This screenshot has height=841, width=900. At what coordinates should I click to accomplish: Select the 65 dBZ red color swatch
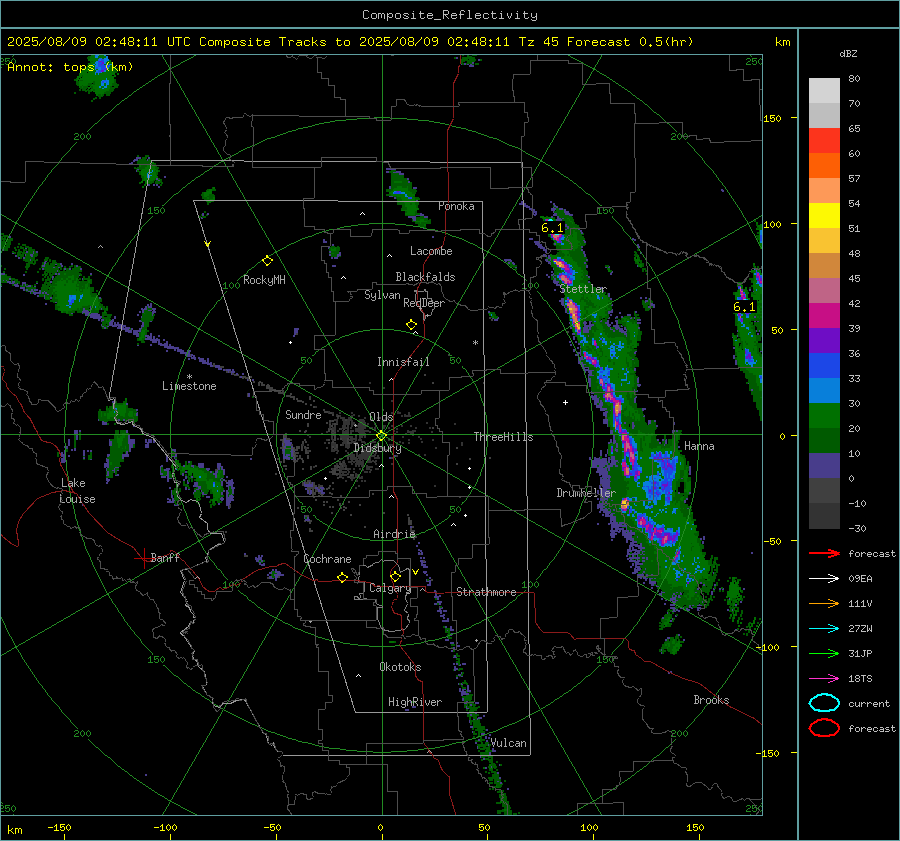pos(824,141)
